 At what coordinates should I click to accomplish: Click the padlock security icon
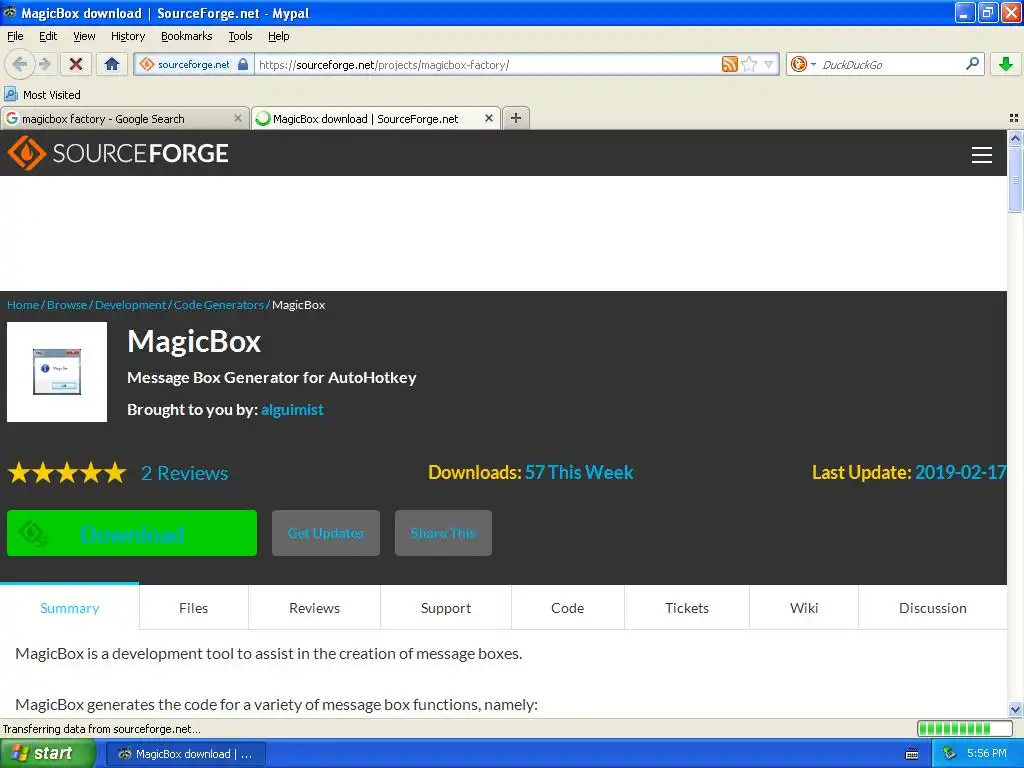point(243,65)
